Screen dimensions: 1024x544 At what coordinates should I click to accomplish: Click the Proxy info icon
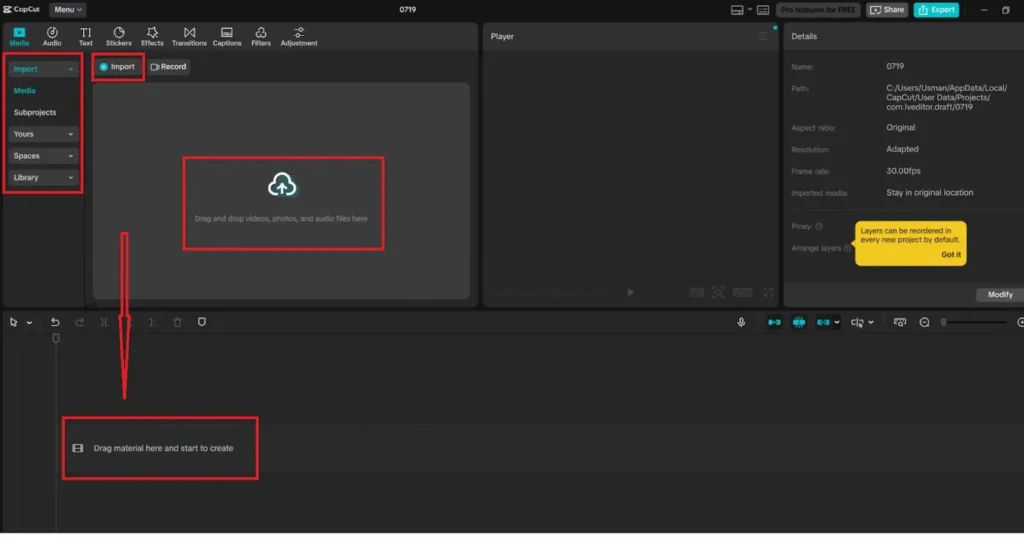click(x=819, y=227)
